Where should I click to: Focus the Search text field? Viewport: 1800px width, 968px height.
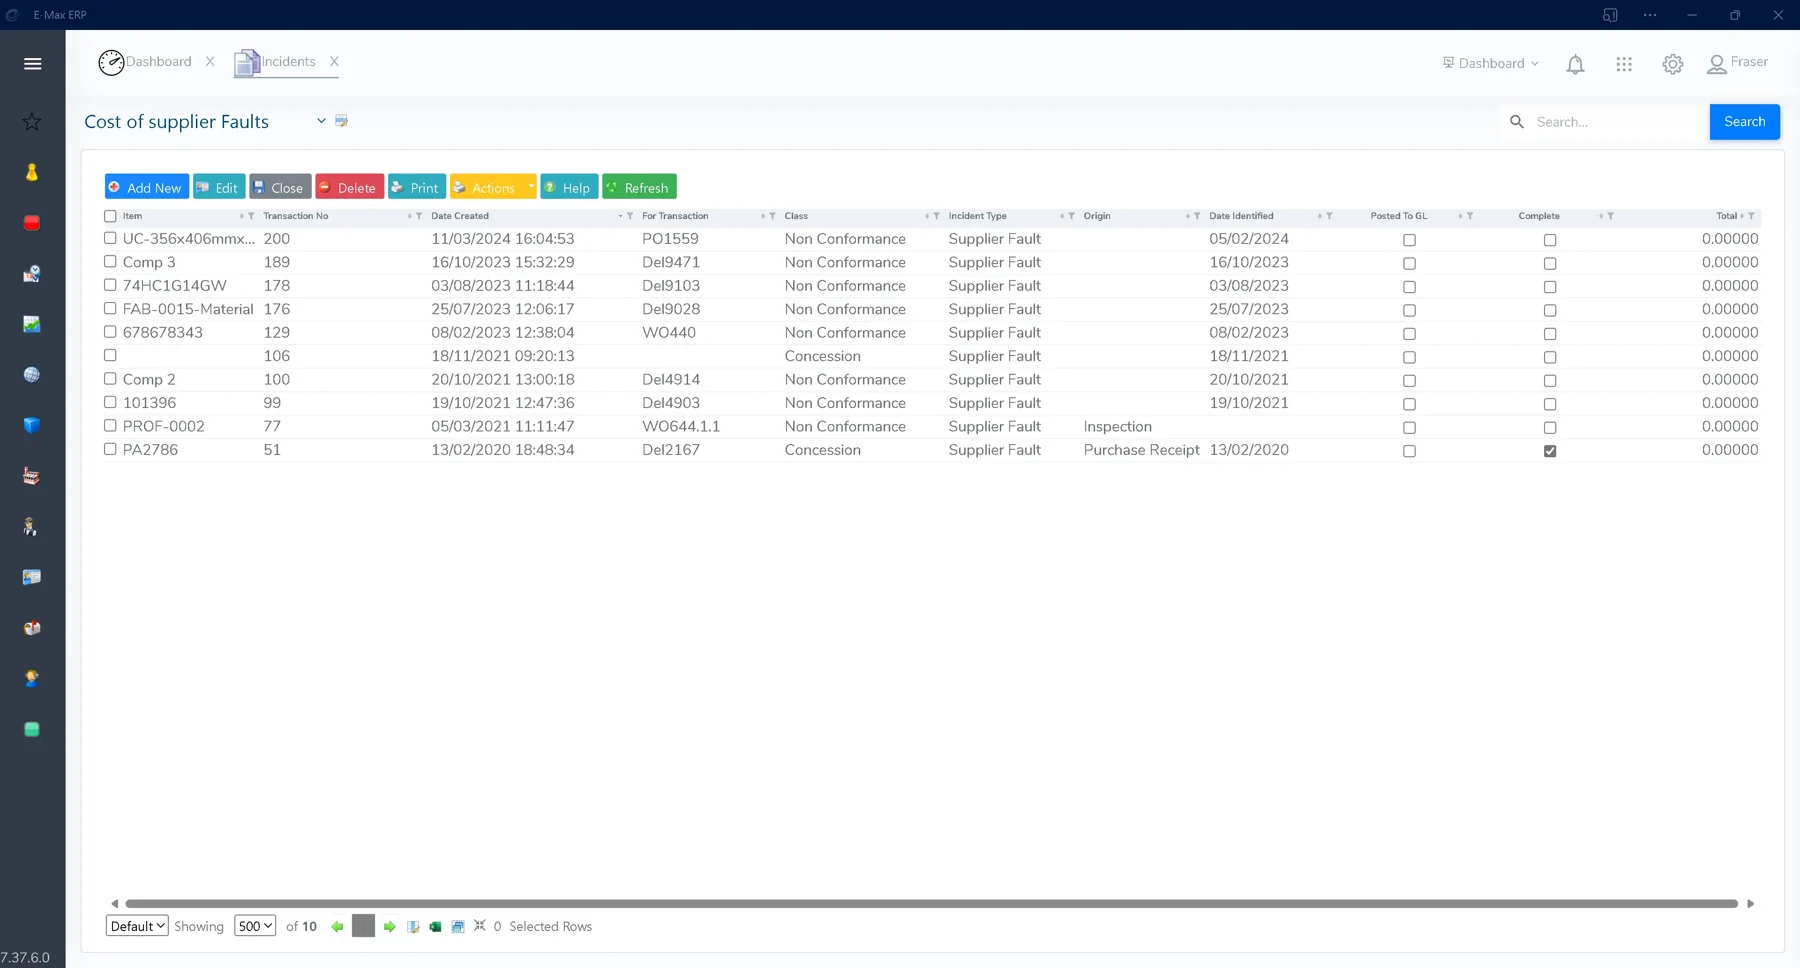(x=1617, y=122)
